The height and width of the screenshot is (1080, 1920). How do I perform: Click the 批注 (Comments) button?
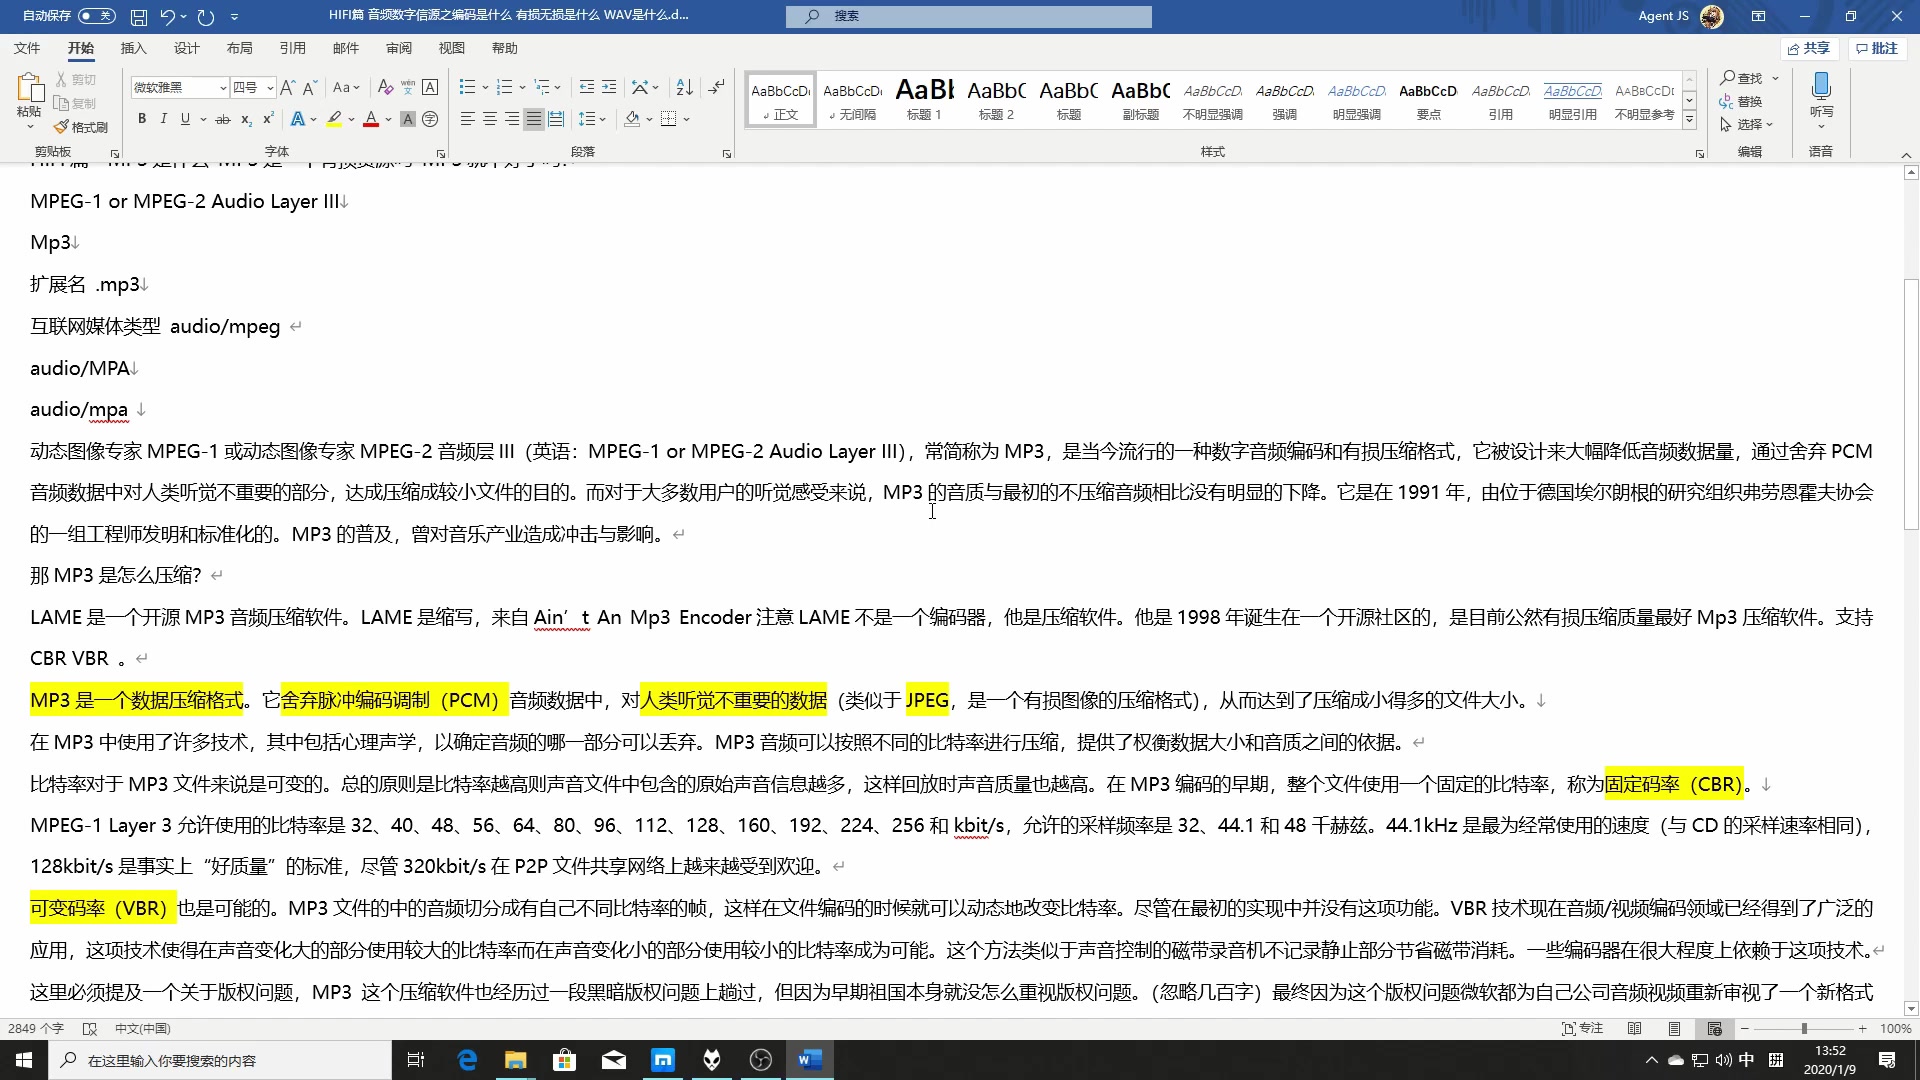1877,48
